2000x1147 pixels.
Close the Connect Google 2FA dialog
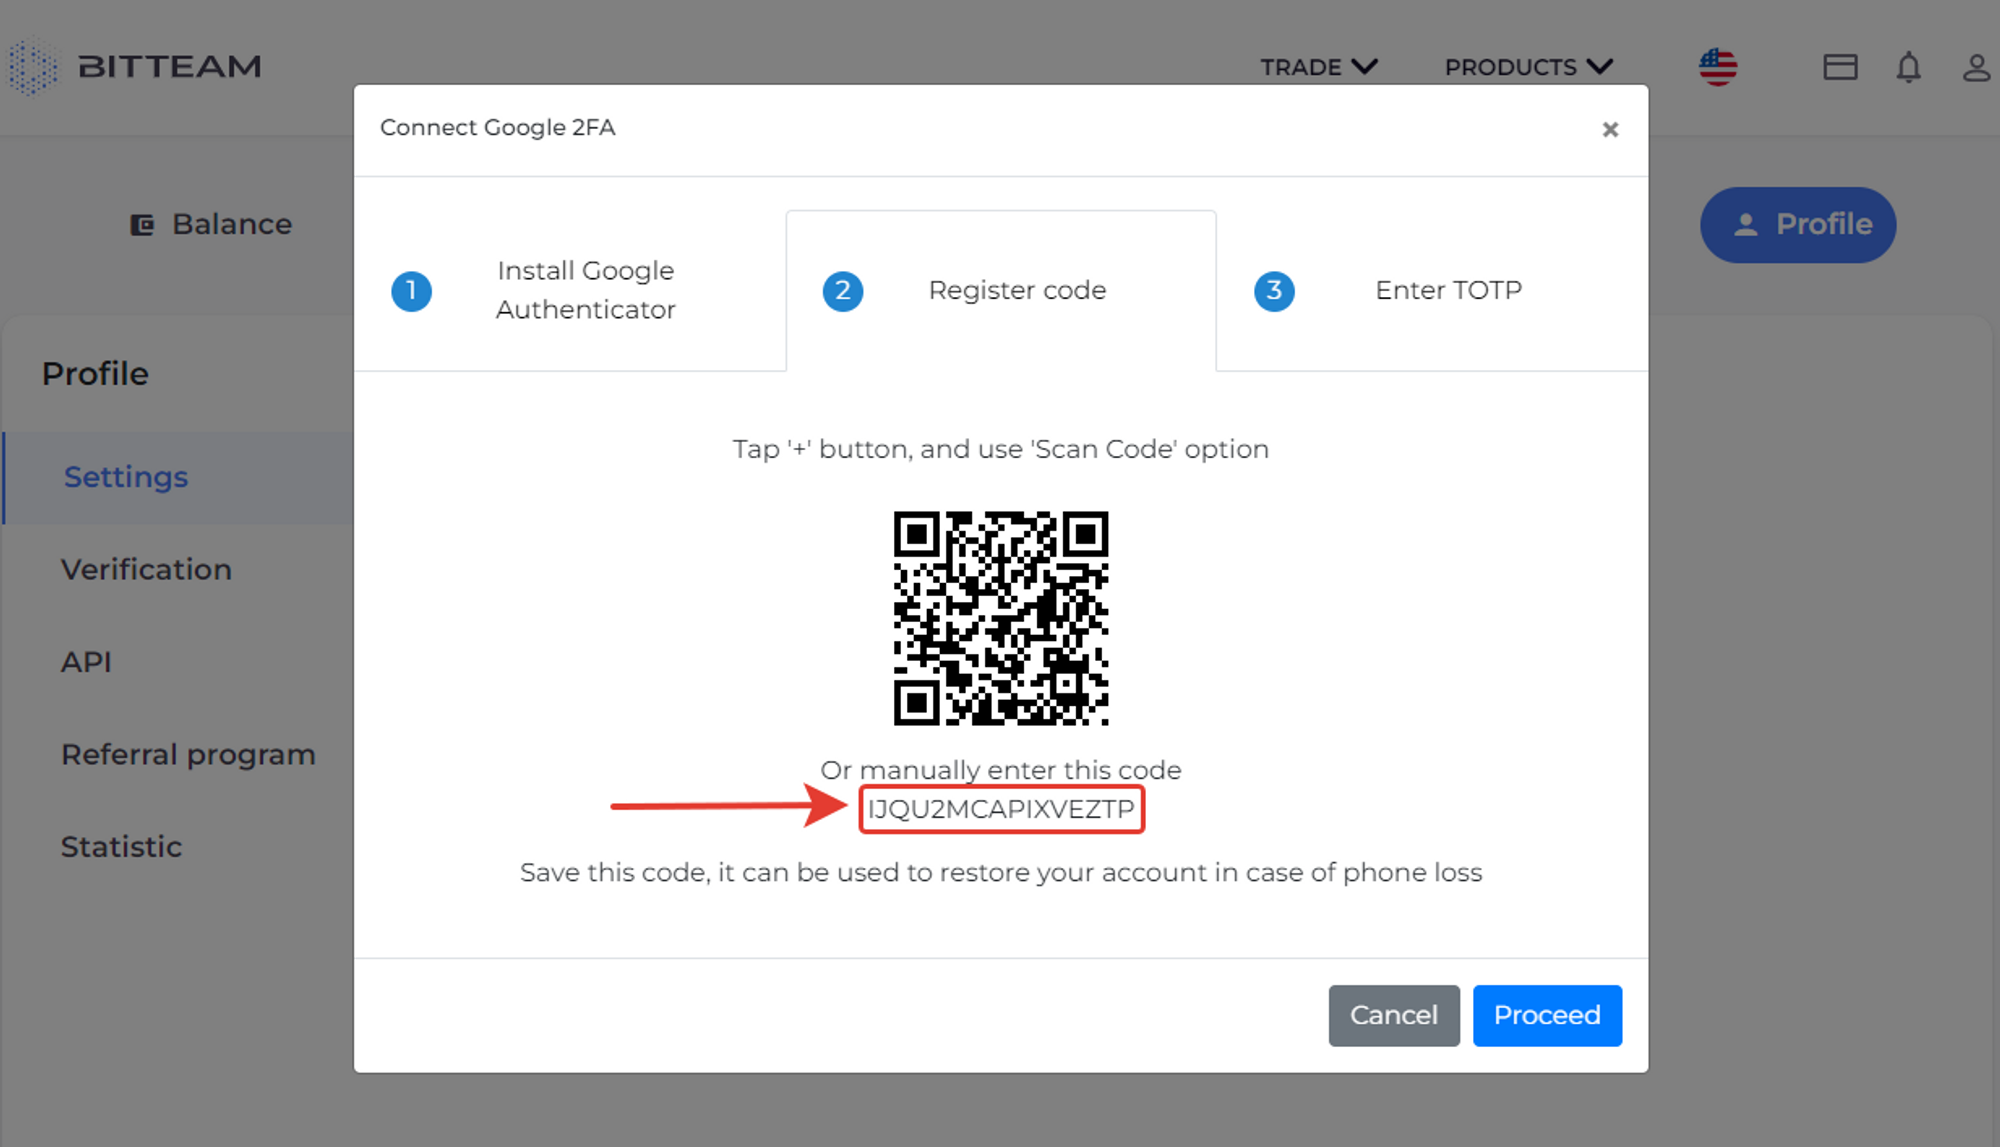click(1610, 129)
